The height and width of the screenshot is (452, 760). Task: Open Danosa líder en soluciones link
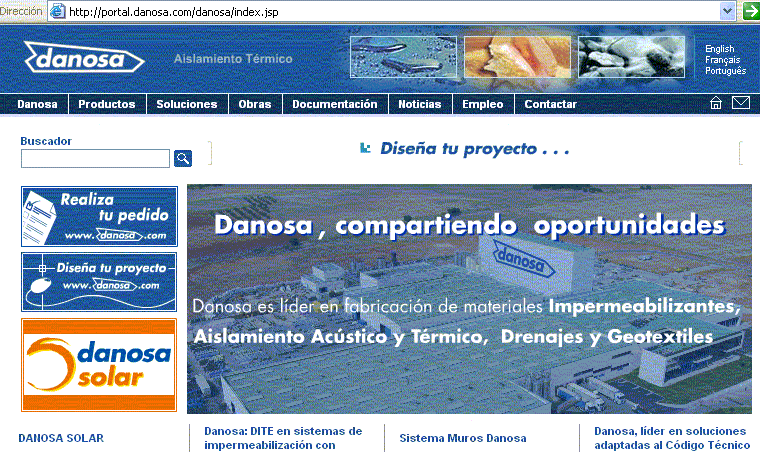click(672, 438)
